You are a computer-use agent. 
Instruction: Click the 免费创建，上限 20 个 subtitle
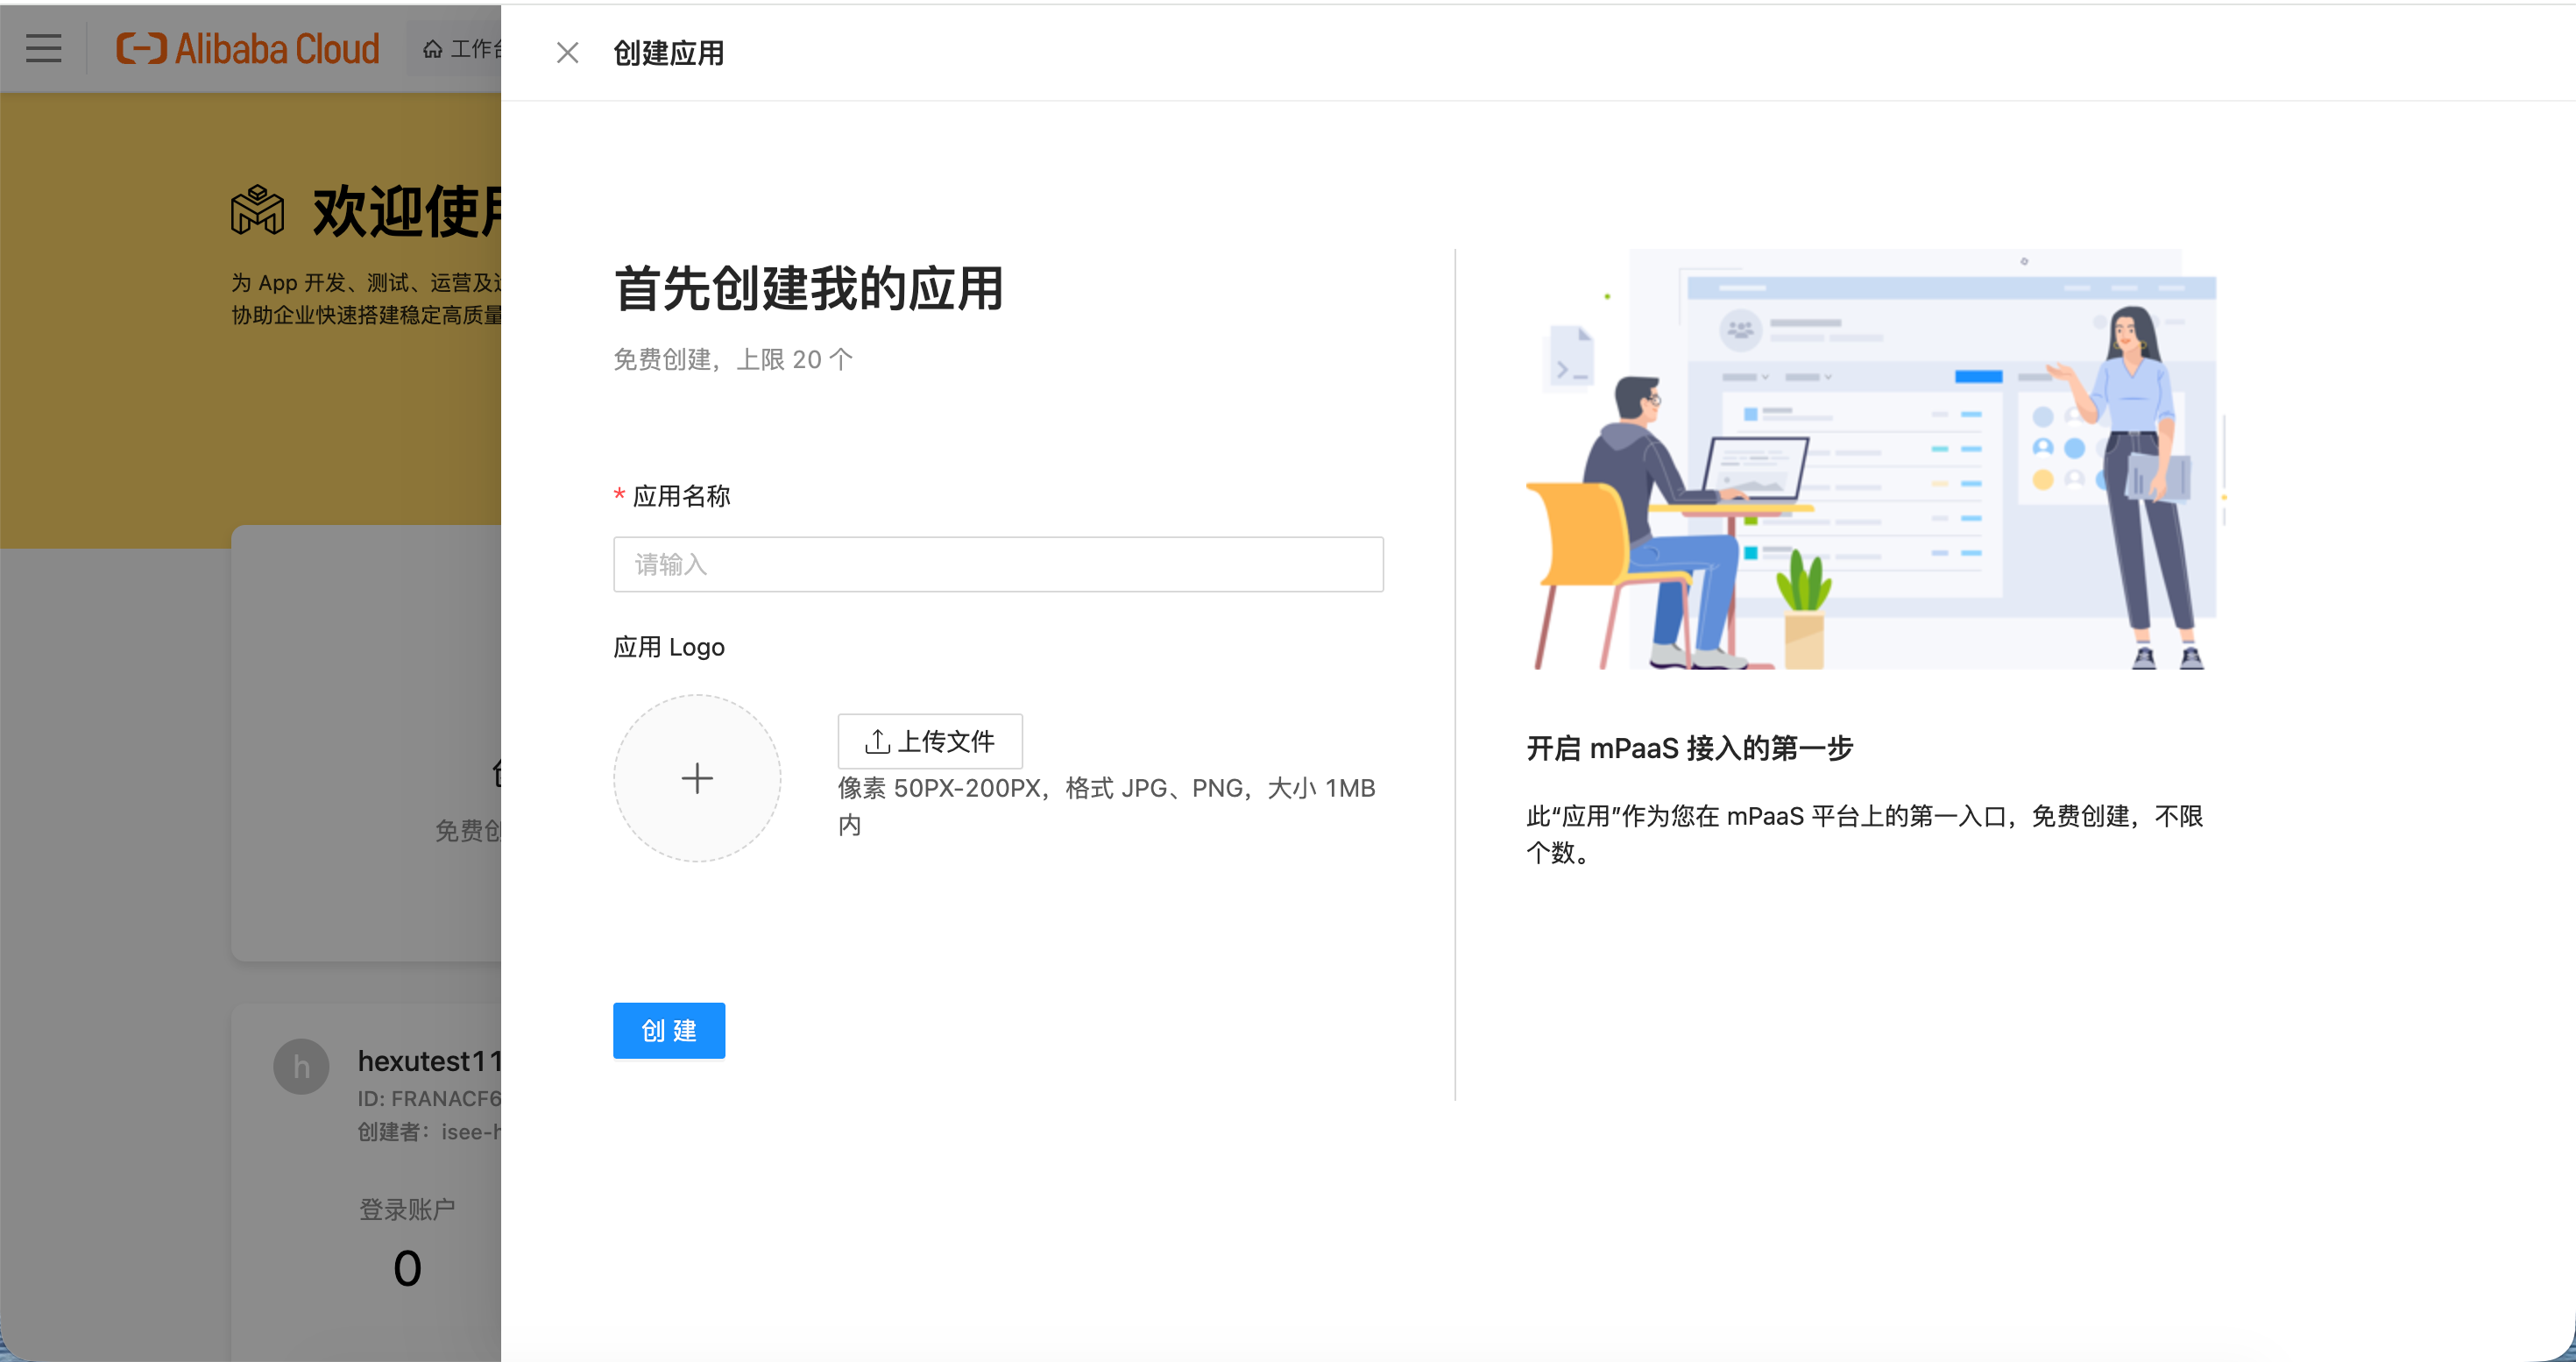click(732, 359)
